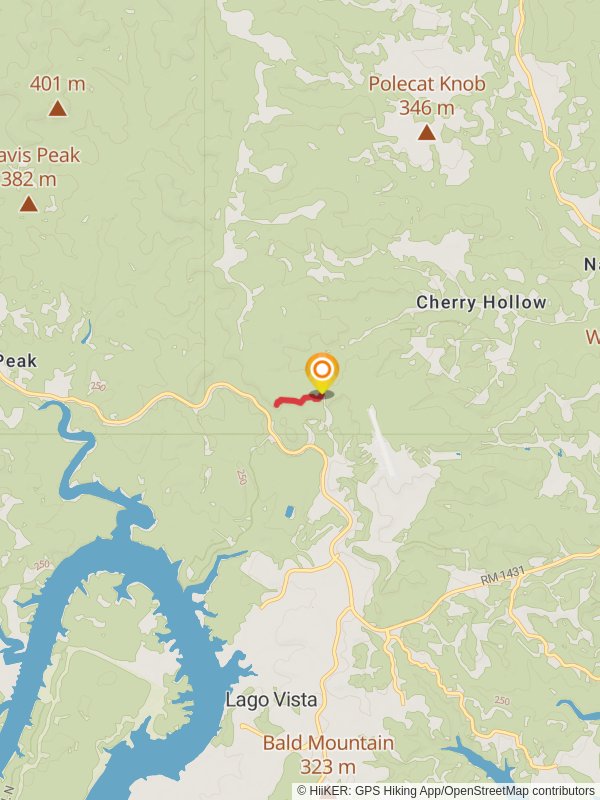Select the road junction north of Lago Vista

click(335, 557)
